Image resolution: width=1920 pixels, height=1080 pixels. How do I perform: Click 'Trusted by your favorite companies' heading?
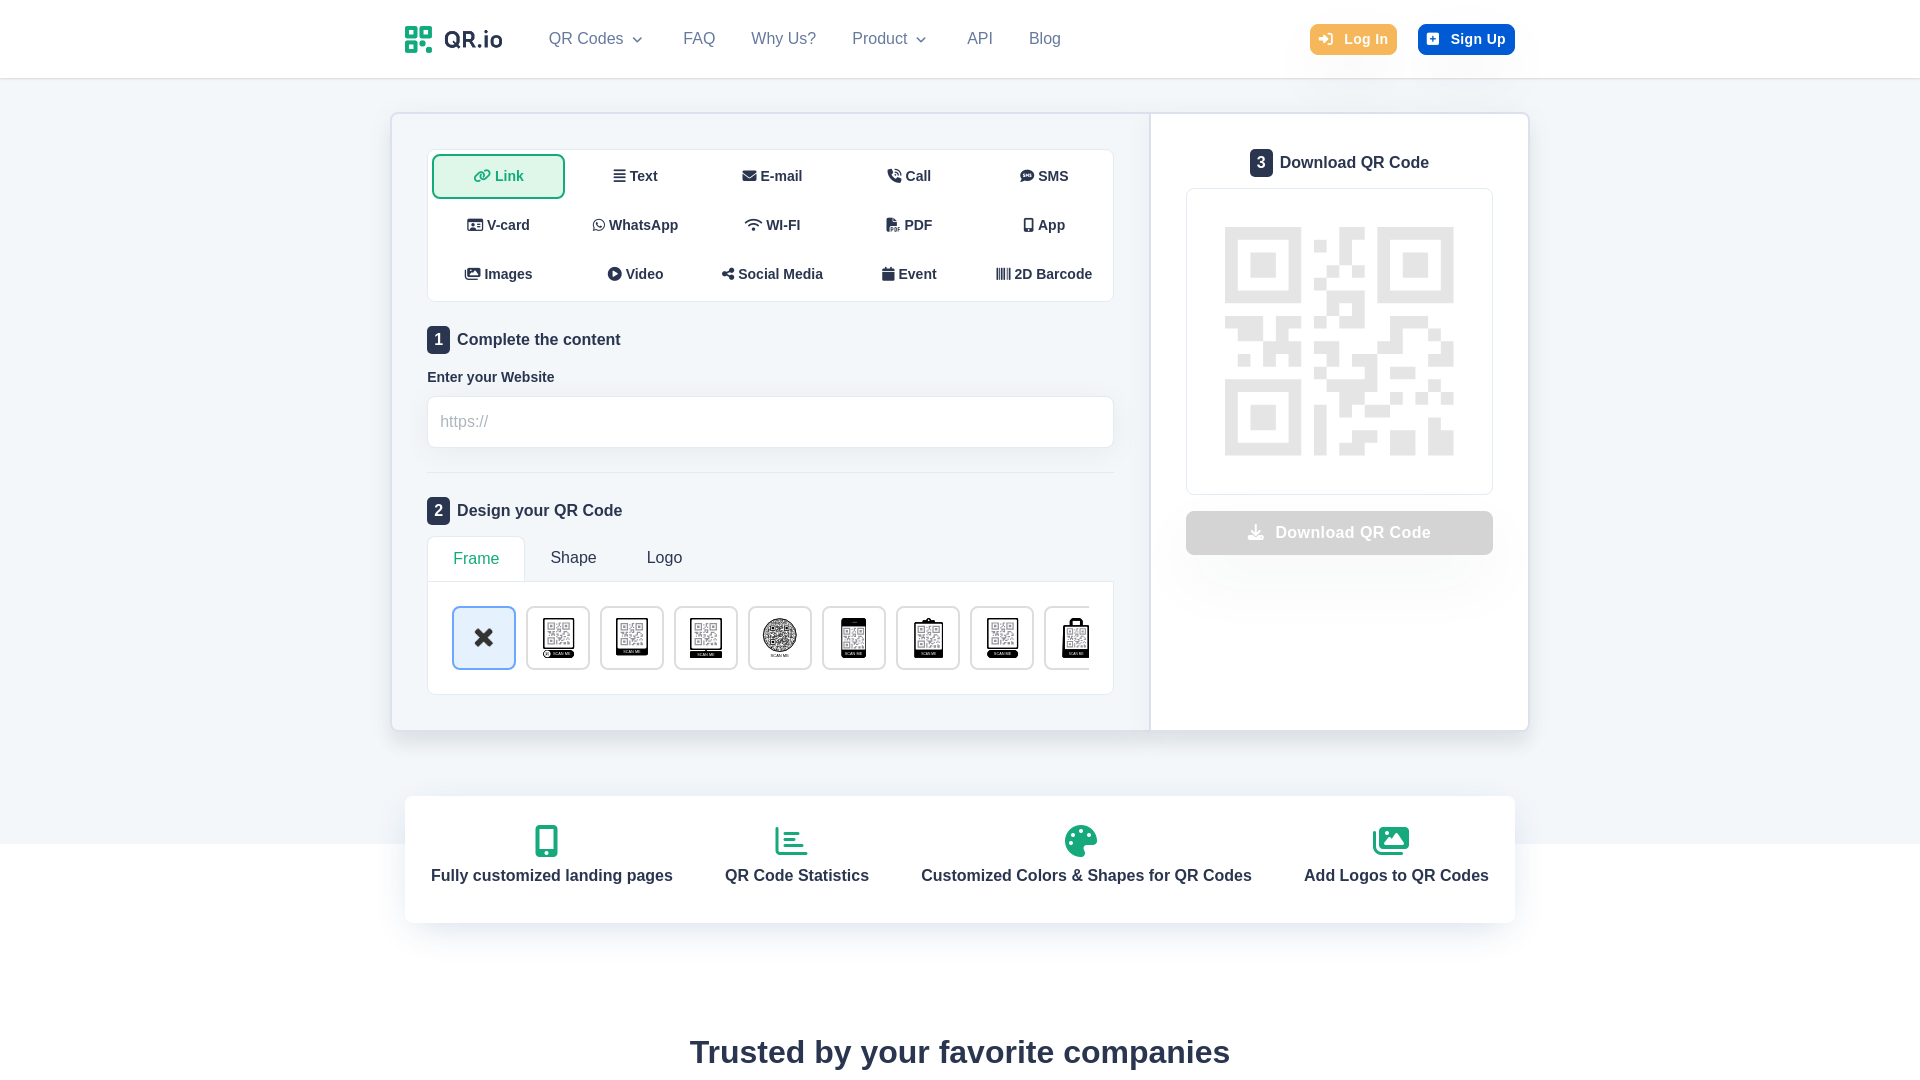click(x=960, y=1052)
